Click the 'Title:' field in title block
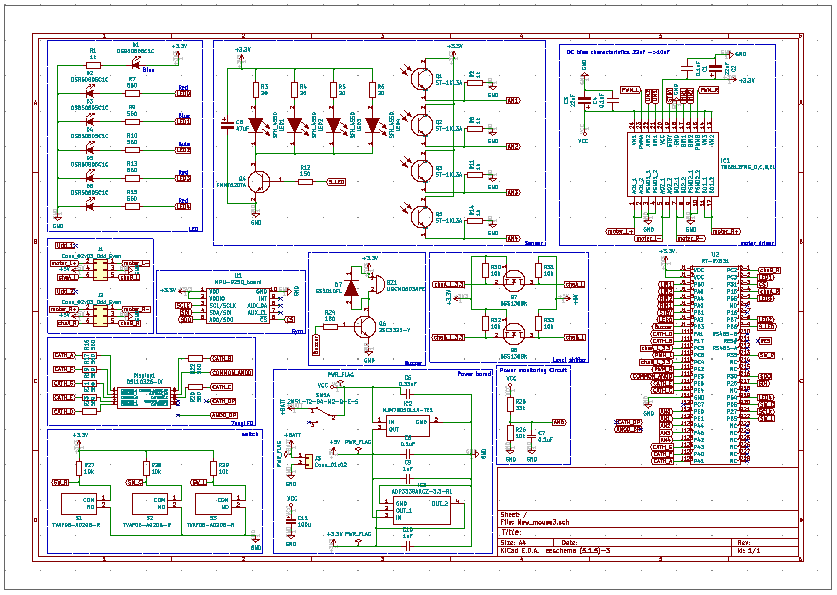The width and height of the screenshot is (837, 595). click(x=511, y=533)
